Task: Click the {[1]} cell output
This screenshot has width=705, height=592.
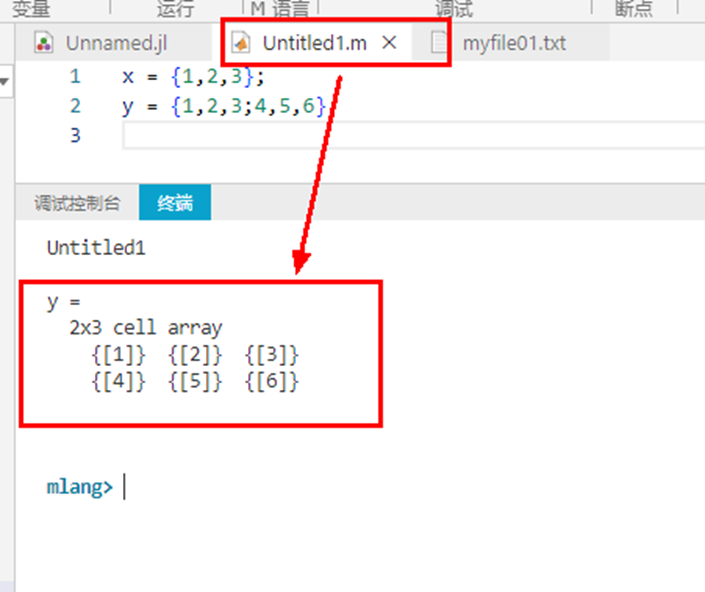Action: point(119,356)
